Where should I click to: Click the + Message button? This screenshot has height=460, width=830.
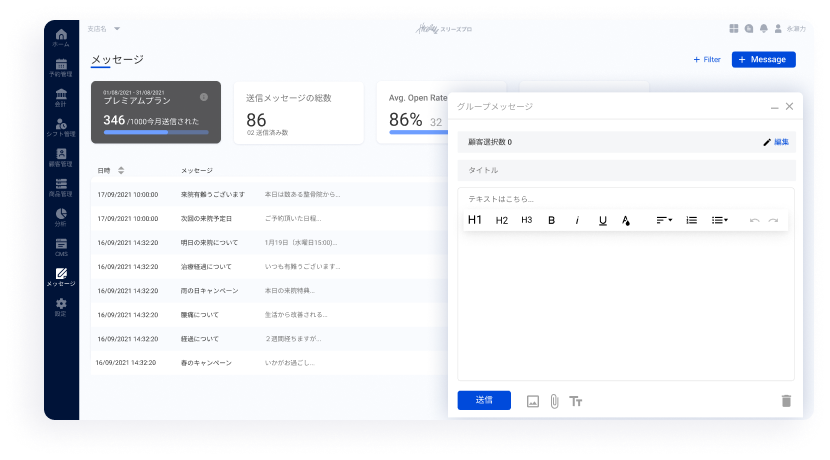click(763, 59)
